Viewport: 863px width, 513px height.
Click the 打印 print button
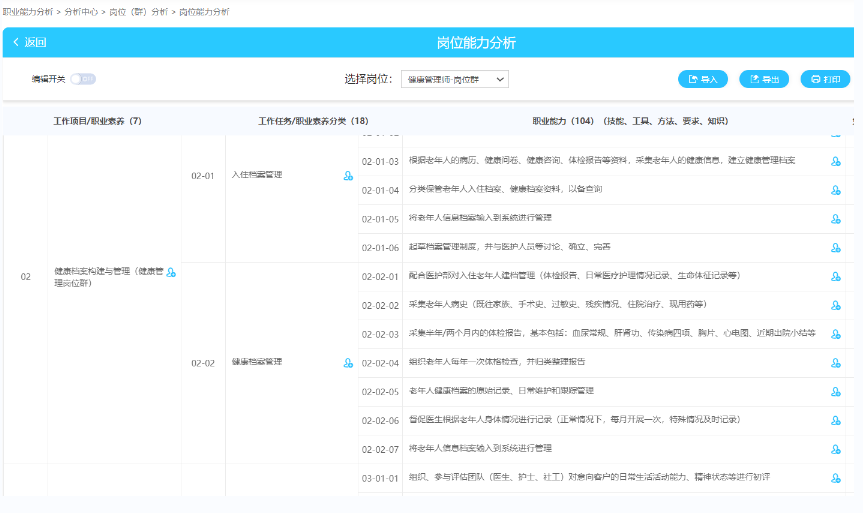point(825,79)
